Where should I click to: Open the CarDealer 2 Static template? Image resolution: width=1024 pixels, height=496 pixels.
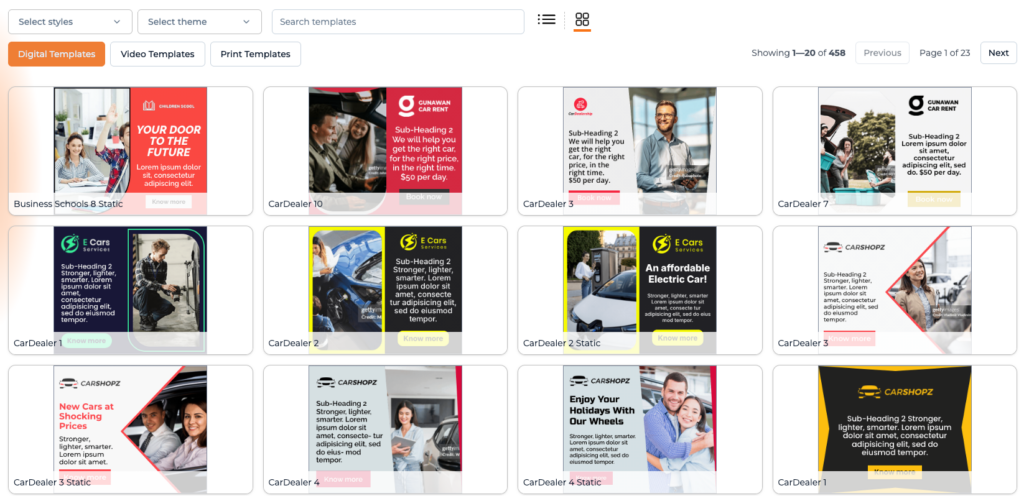[x=640, y=290]
